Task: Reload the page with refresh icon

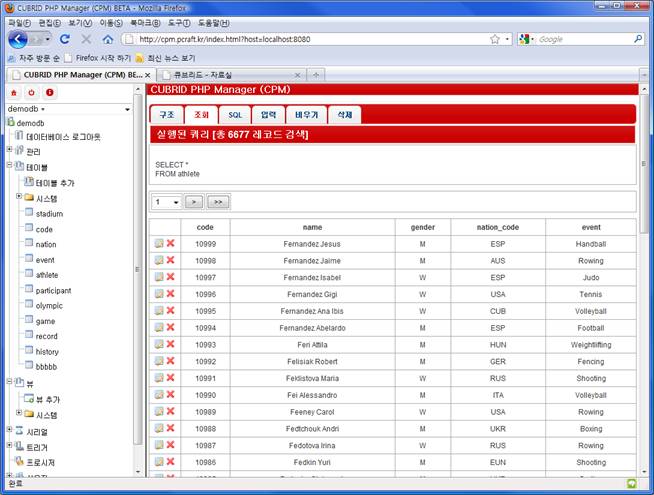Action: point(64,39)
